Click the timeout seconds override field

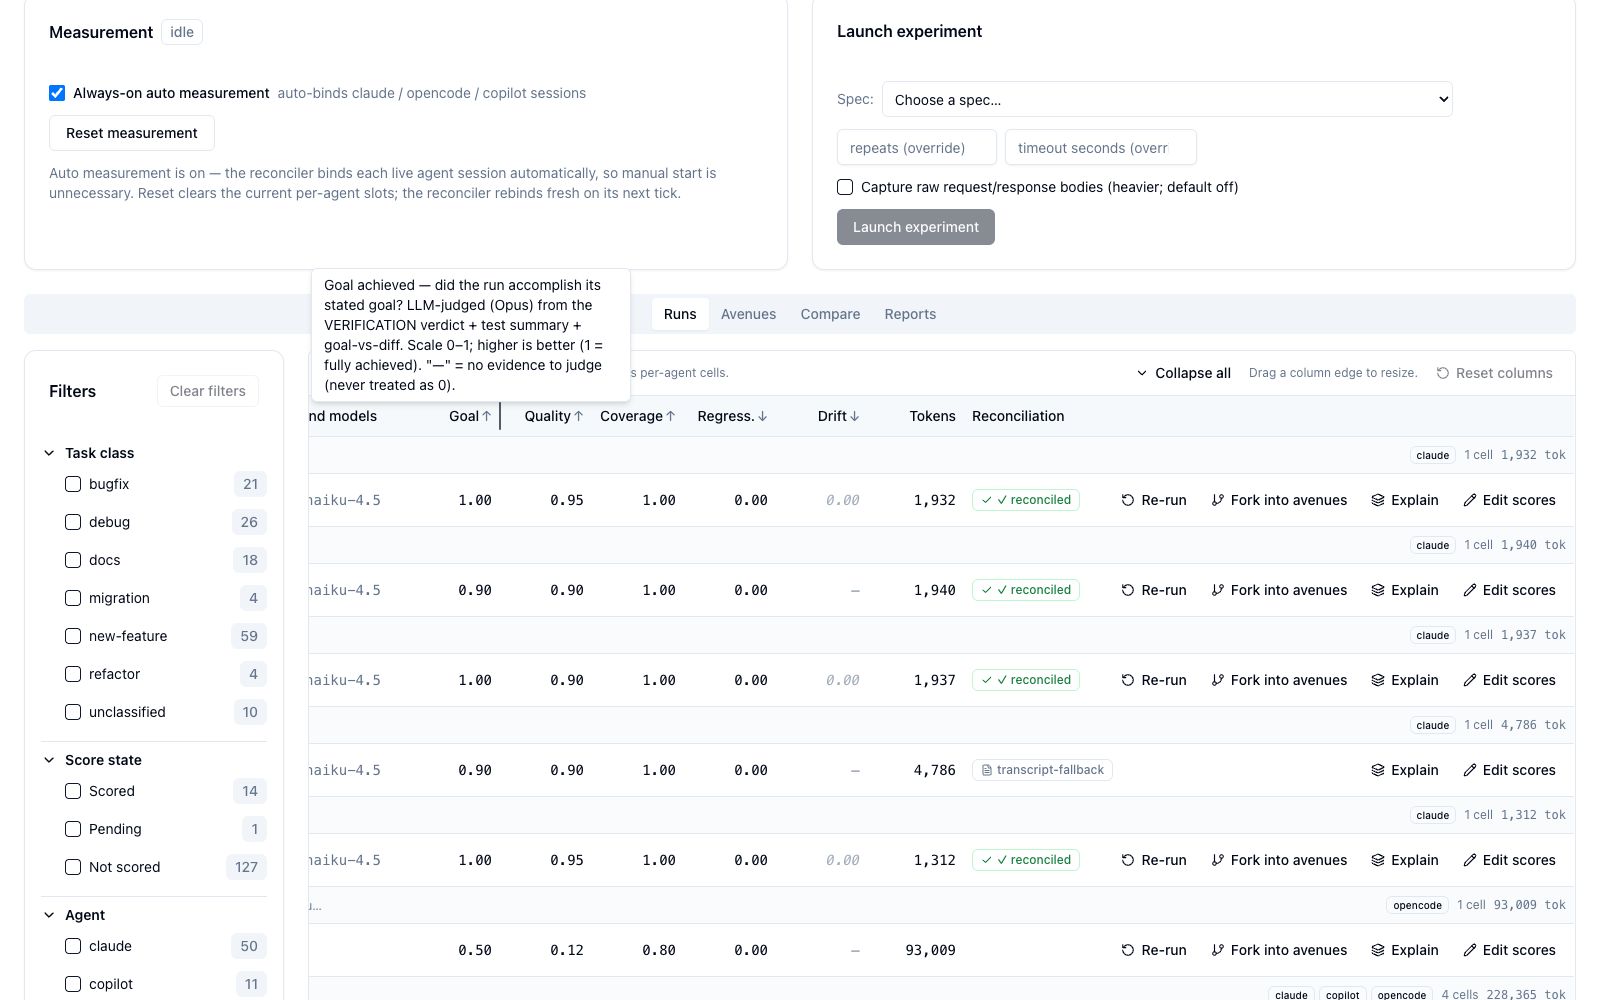pyautogui.click(x=1101, y=148)
